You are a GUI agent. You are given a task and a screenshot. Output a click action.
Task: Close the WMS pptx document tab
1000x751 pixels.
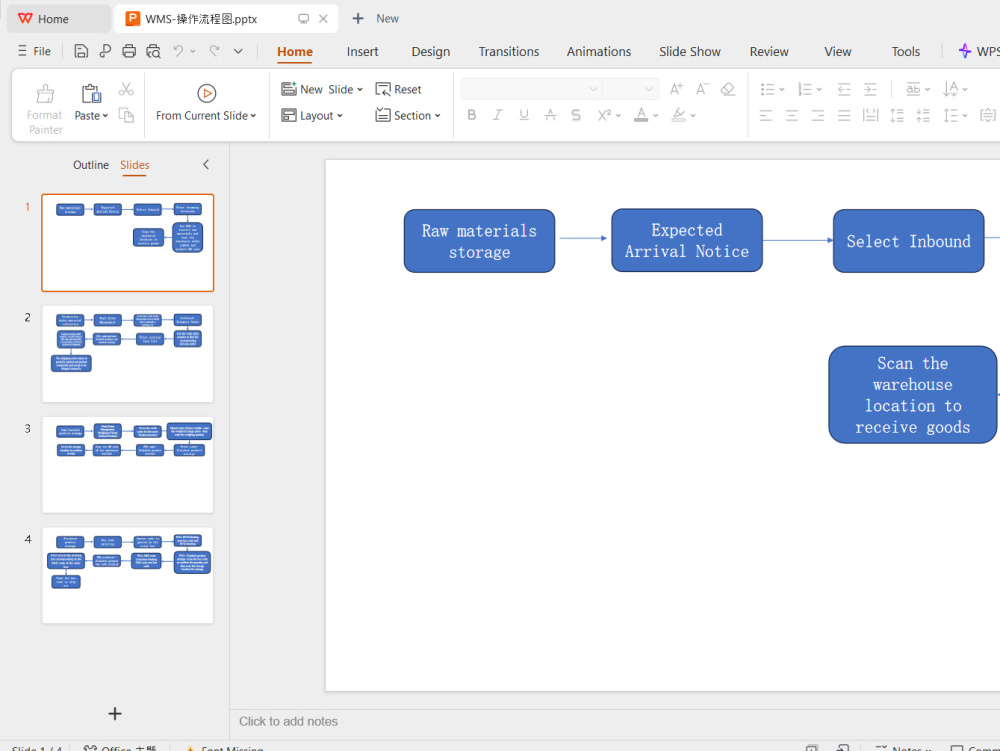(323, 18)
